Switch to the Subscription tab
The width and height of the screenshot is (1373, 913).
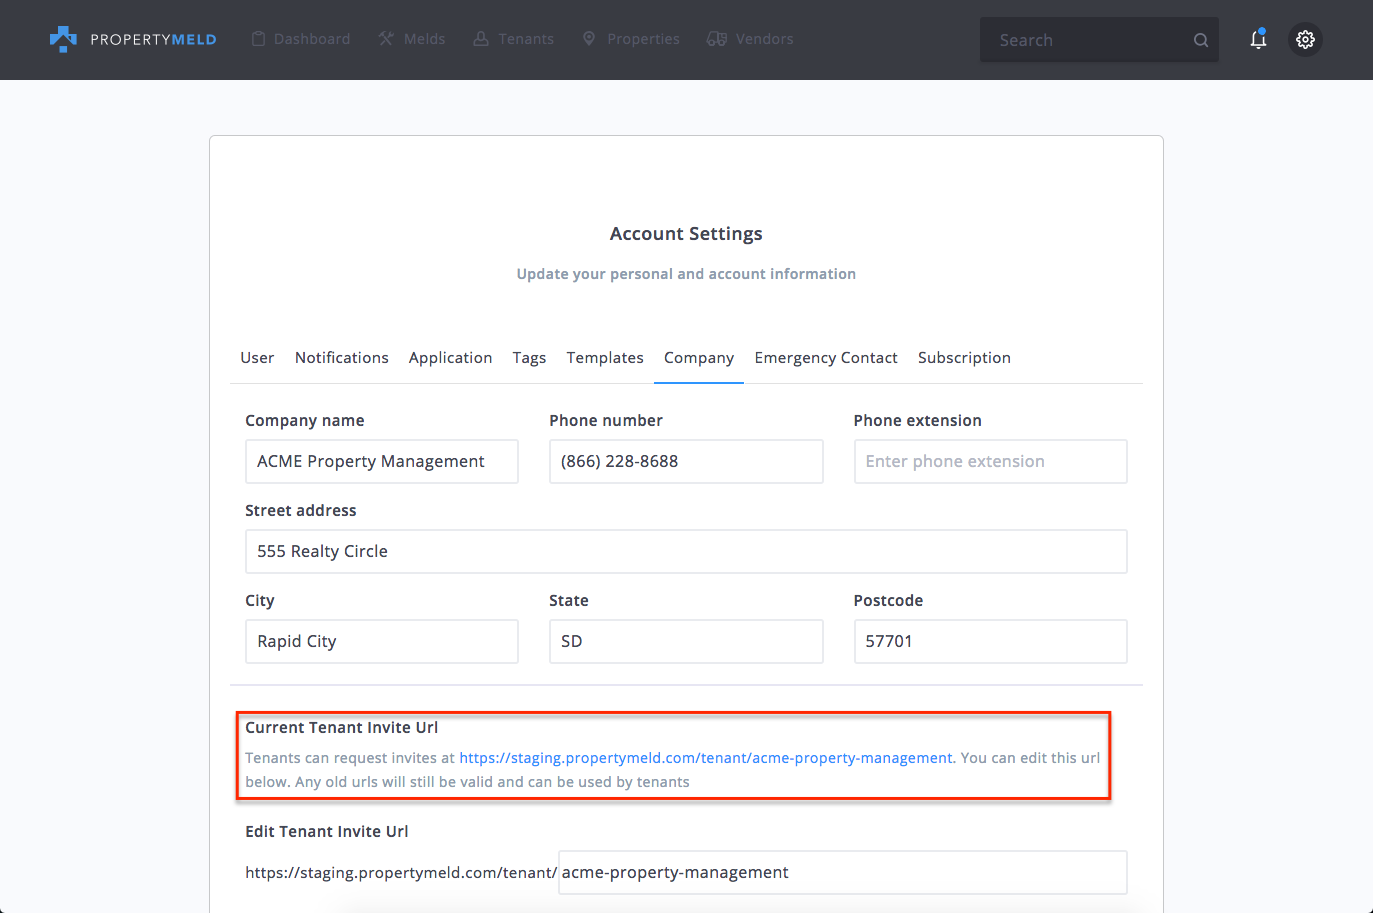click(964, 358)
